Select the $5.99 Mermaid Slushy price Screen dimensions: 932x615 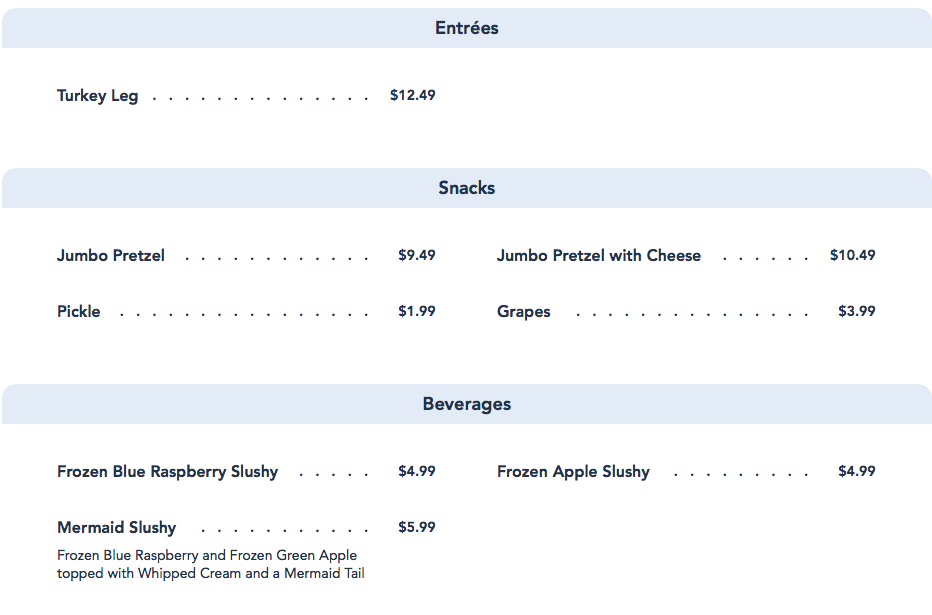417,528
